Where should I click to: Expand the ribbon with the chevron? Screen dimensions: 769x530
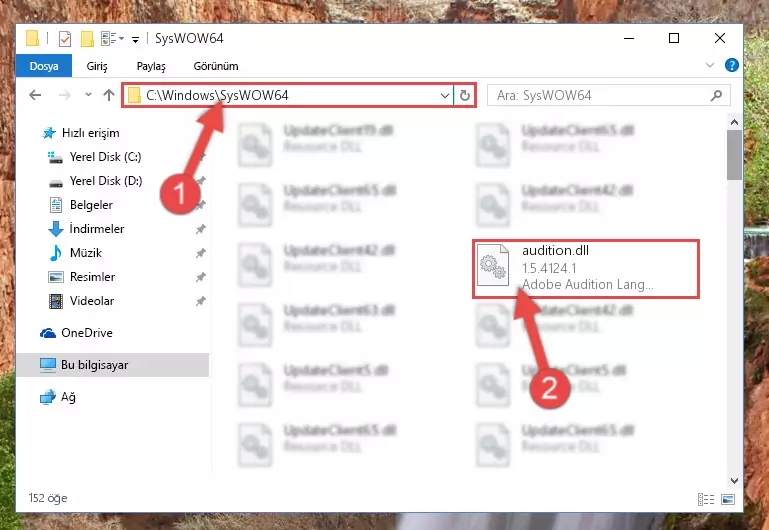coord(710,65)
